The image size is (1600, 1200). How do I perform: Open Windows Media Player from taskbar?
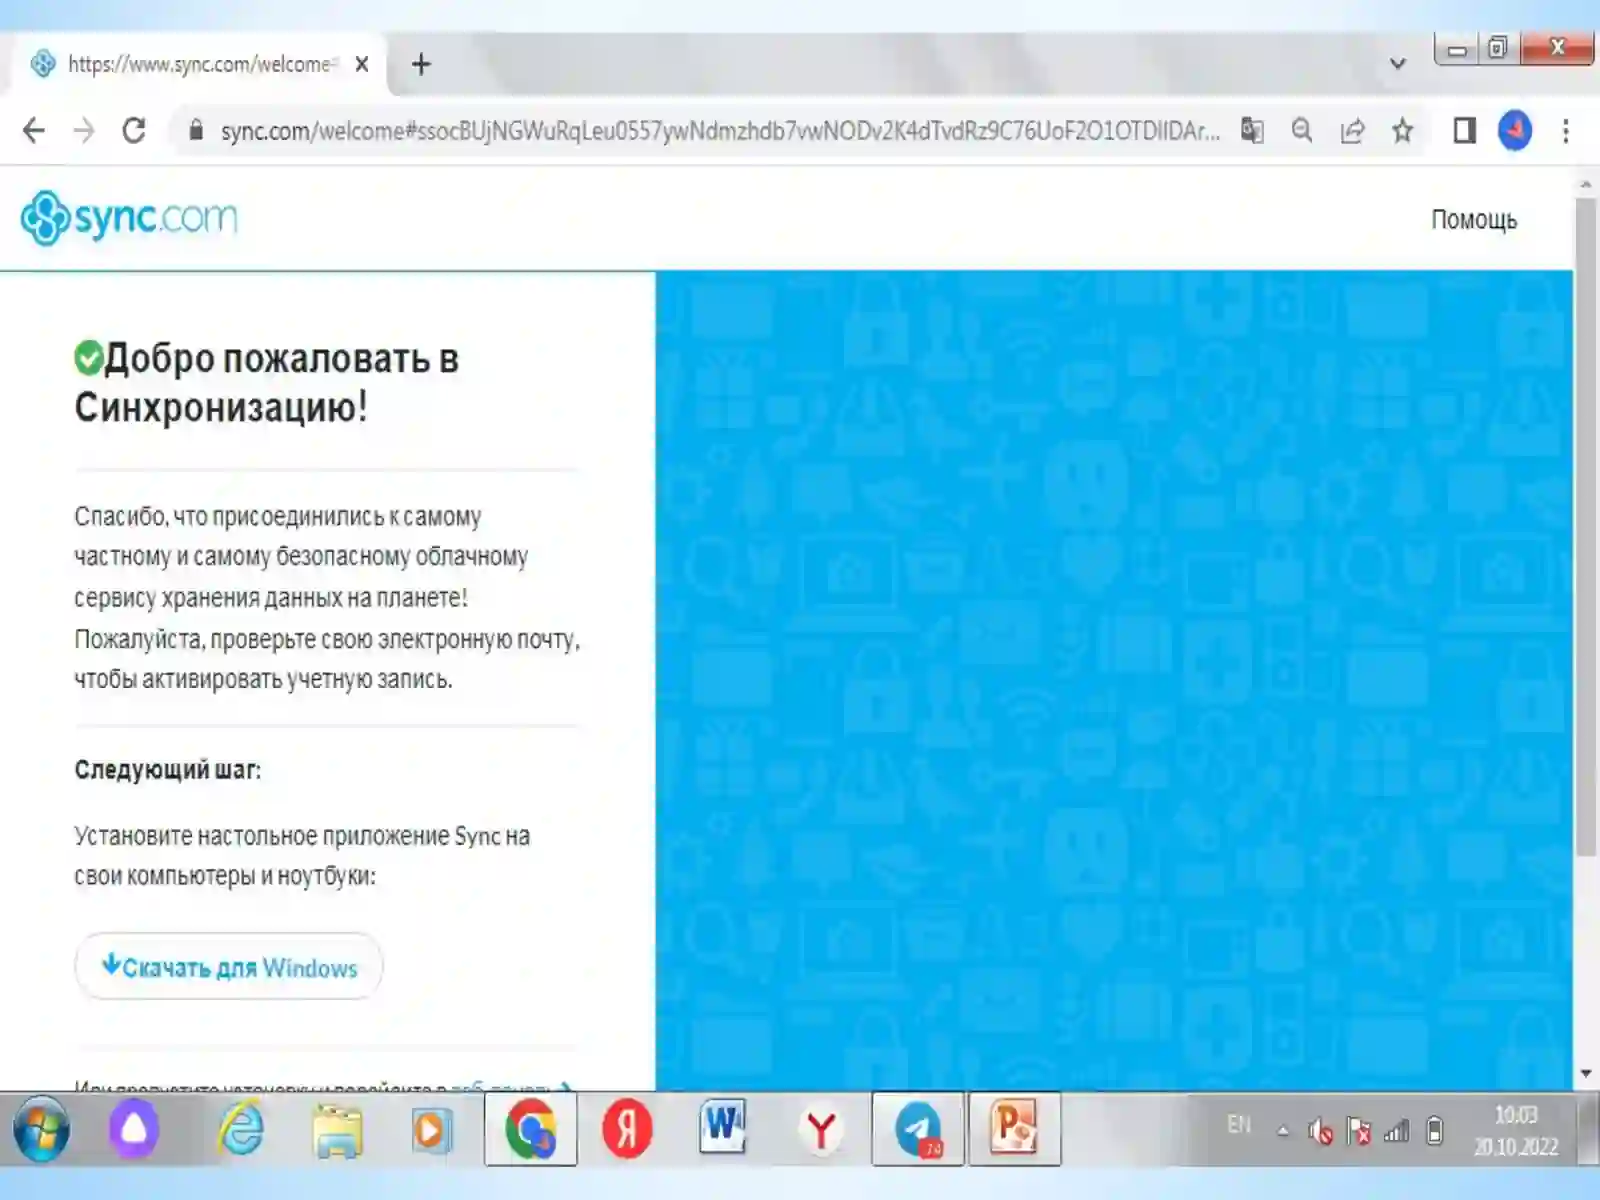coord(432,1130)
